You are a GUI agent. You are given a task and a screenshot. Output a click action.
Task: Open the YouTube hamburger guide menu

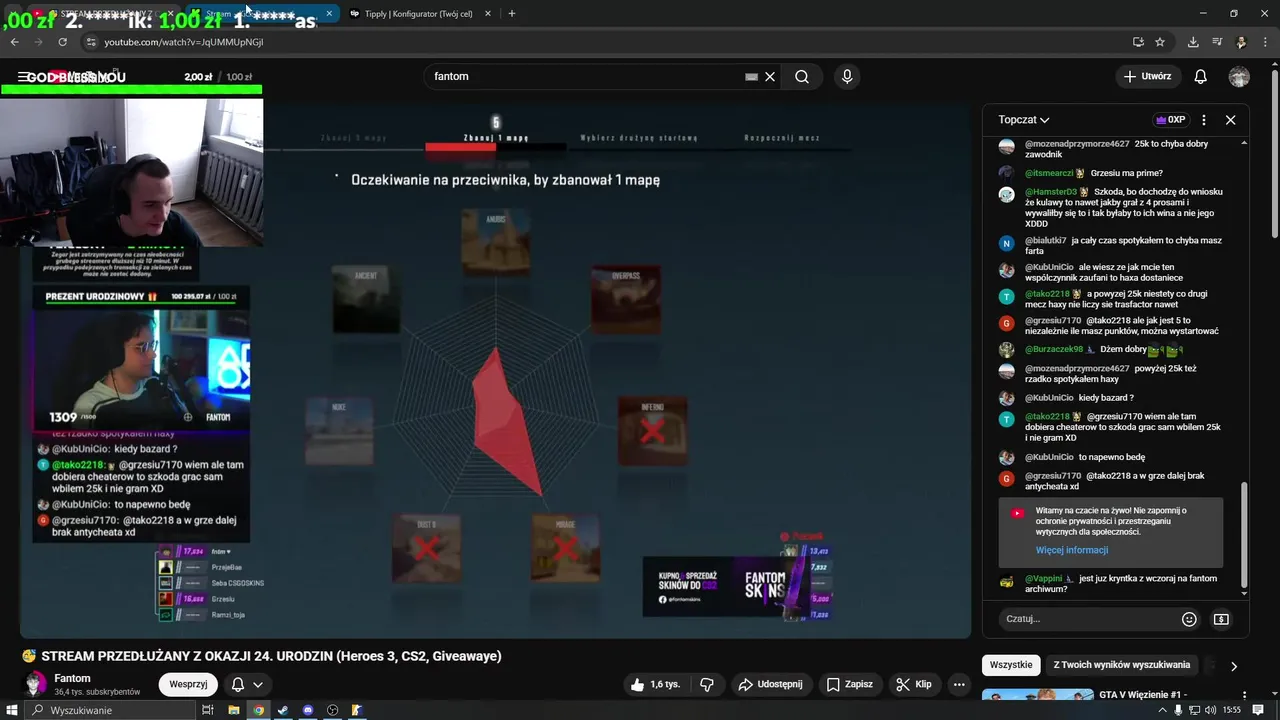click(x=23, y=77)
